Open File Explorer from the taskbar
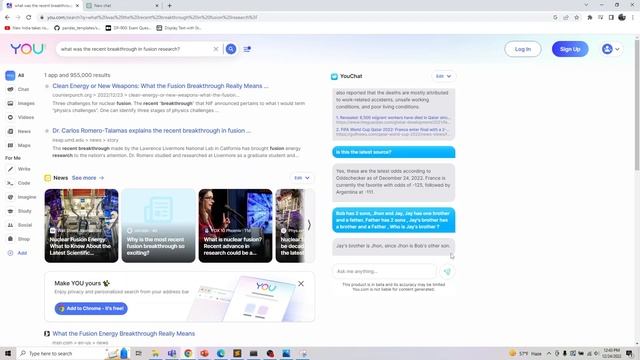 click(x=156, y=353)
